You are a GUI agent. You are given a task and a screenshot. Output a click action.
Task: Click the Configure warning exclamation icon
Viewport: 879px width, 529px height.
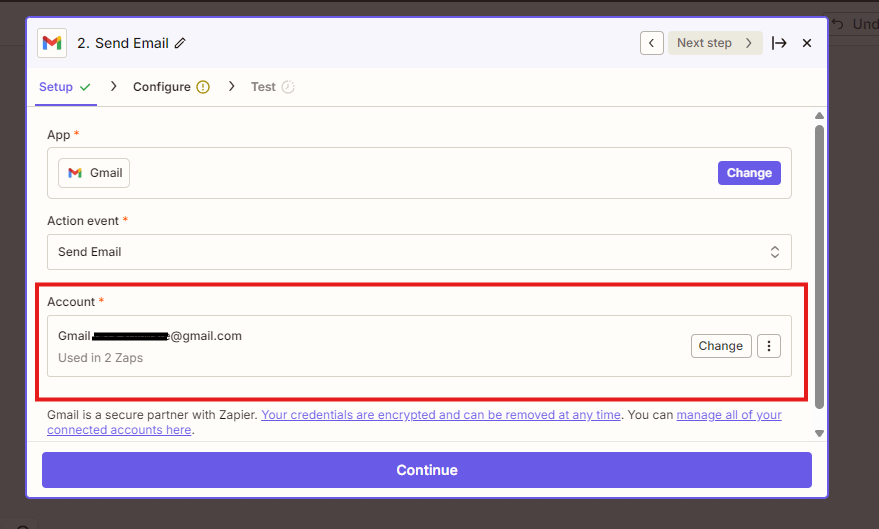click(x=203, y=87)
